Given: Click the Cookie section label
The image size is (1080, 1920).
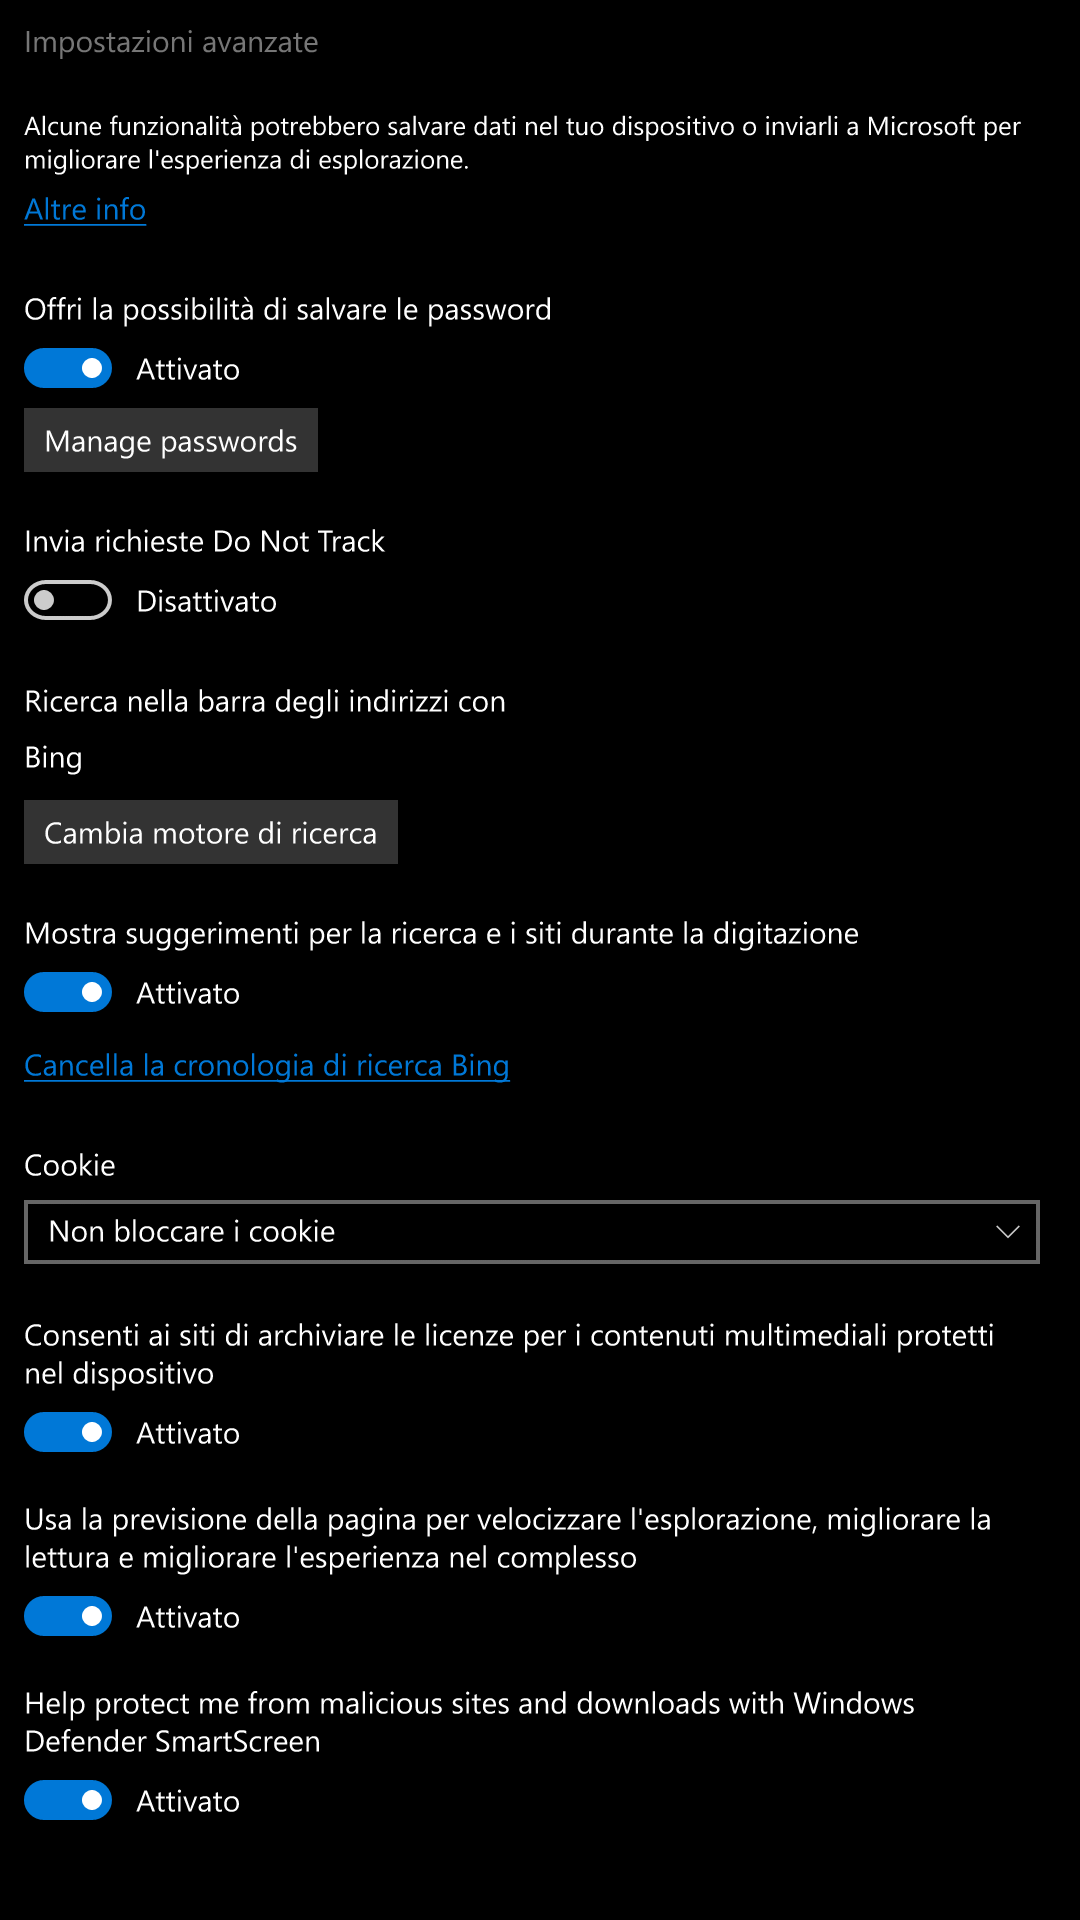Looking at the screenshot, I should (70, 1166).
